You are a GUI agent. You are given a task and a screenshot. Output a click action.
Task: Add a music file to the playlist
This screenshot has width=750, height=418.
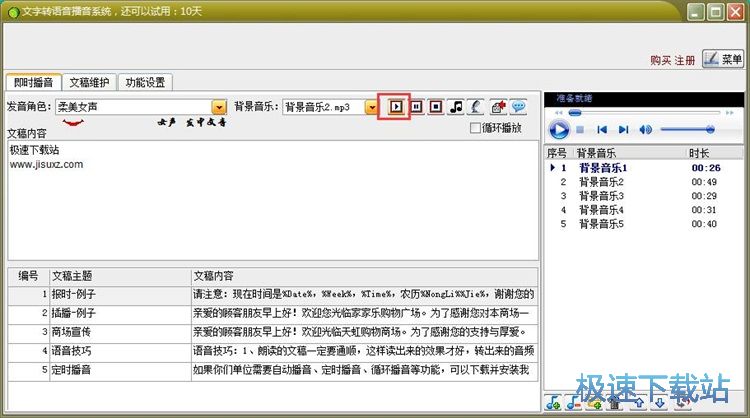click(x=553, y=403)
